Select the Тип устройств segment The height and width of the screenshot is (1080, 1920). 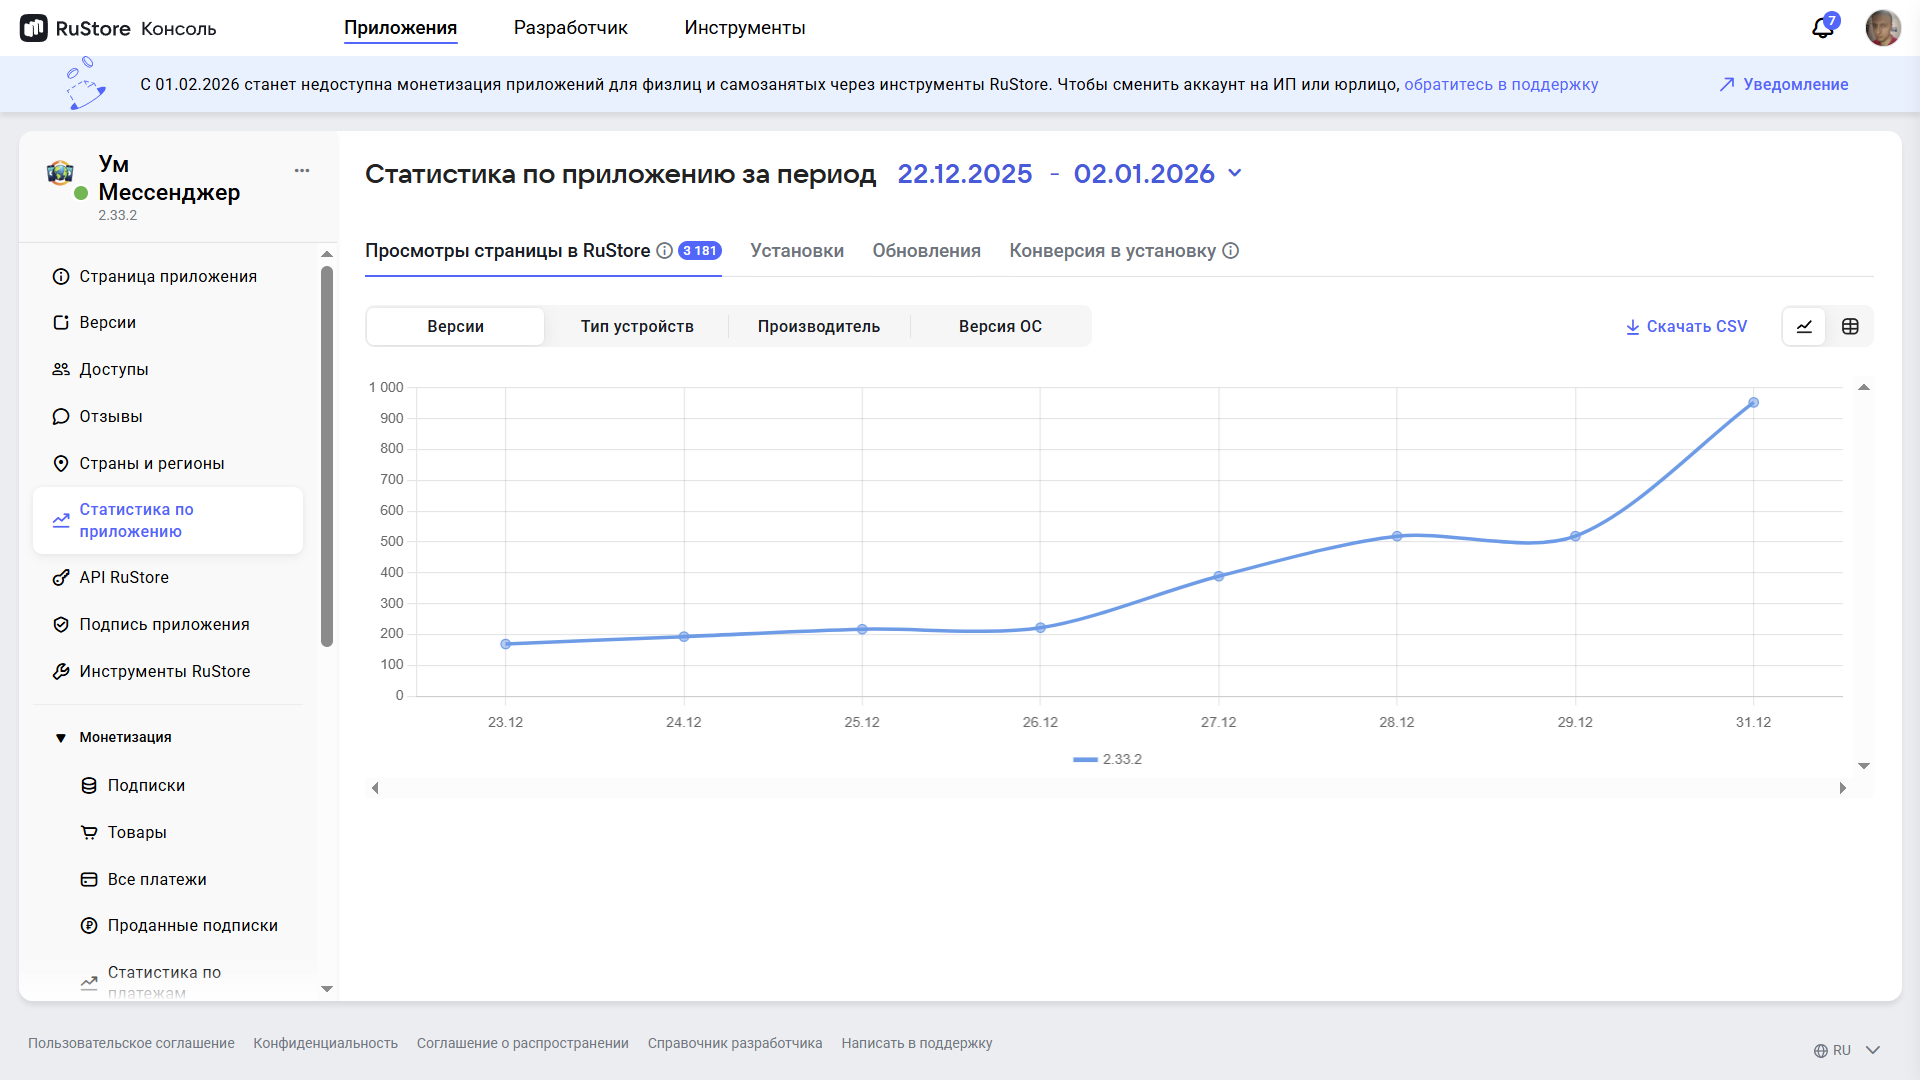[637, 327]
